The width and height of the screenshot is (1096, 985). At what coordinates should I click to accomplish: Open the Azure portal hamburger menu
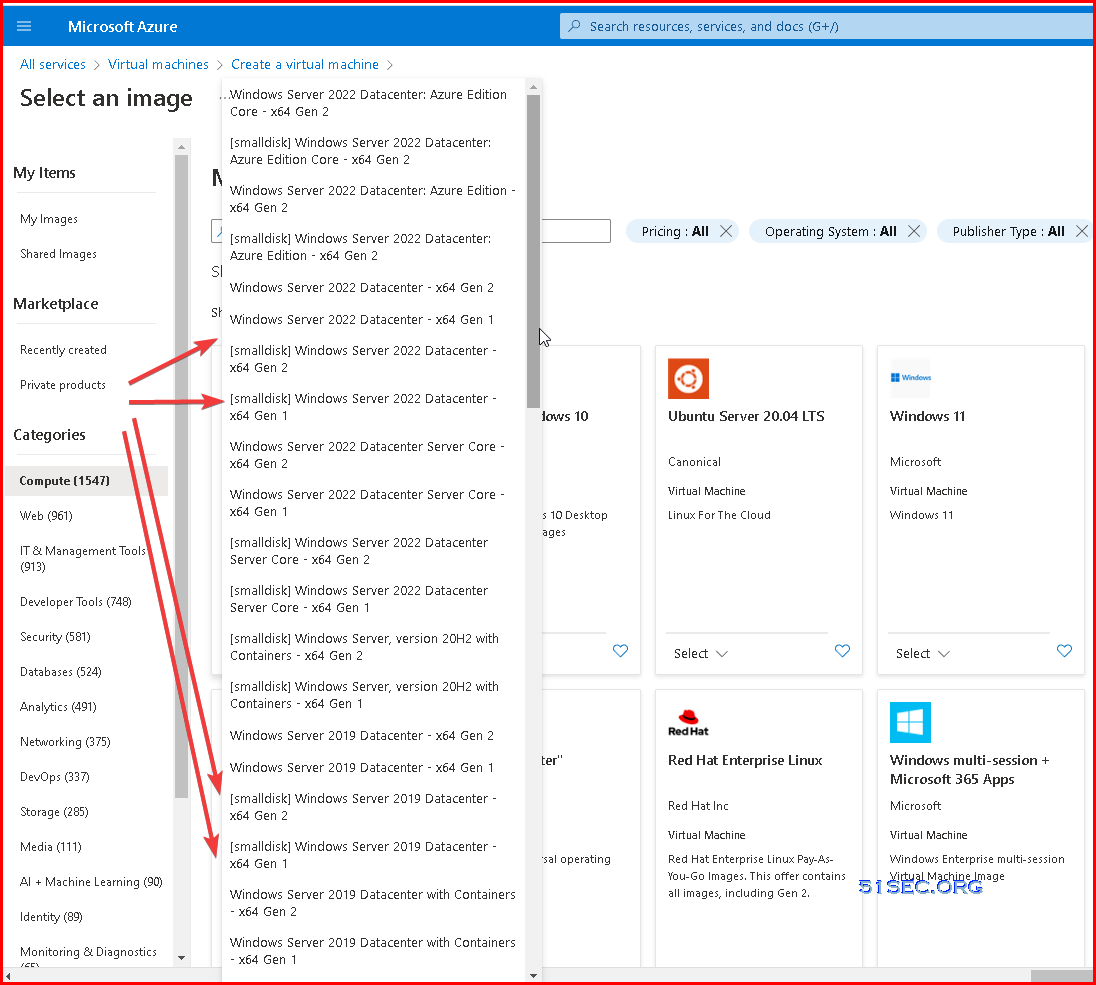click(24, 26)
